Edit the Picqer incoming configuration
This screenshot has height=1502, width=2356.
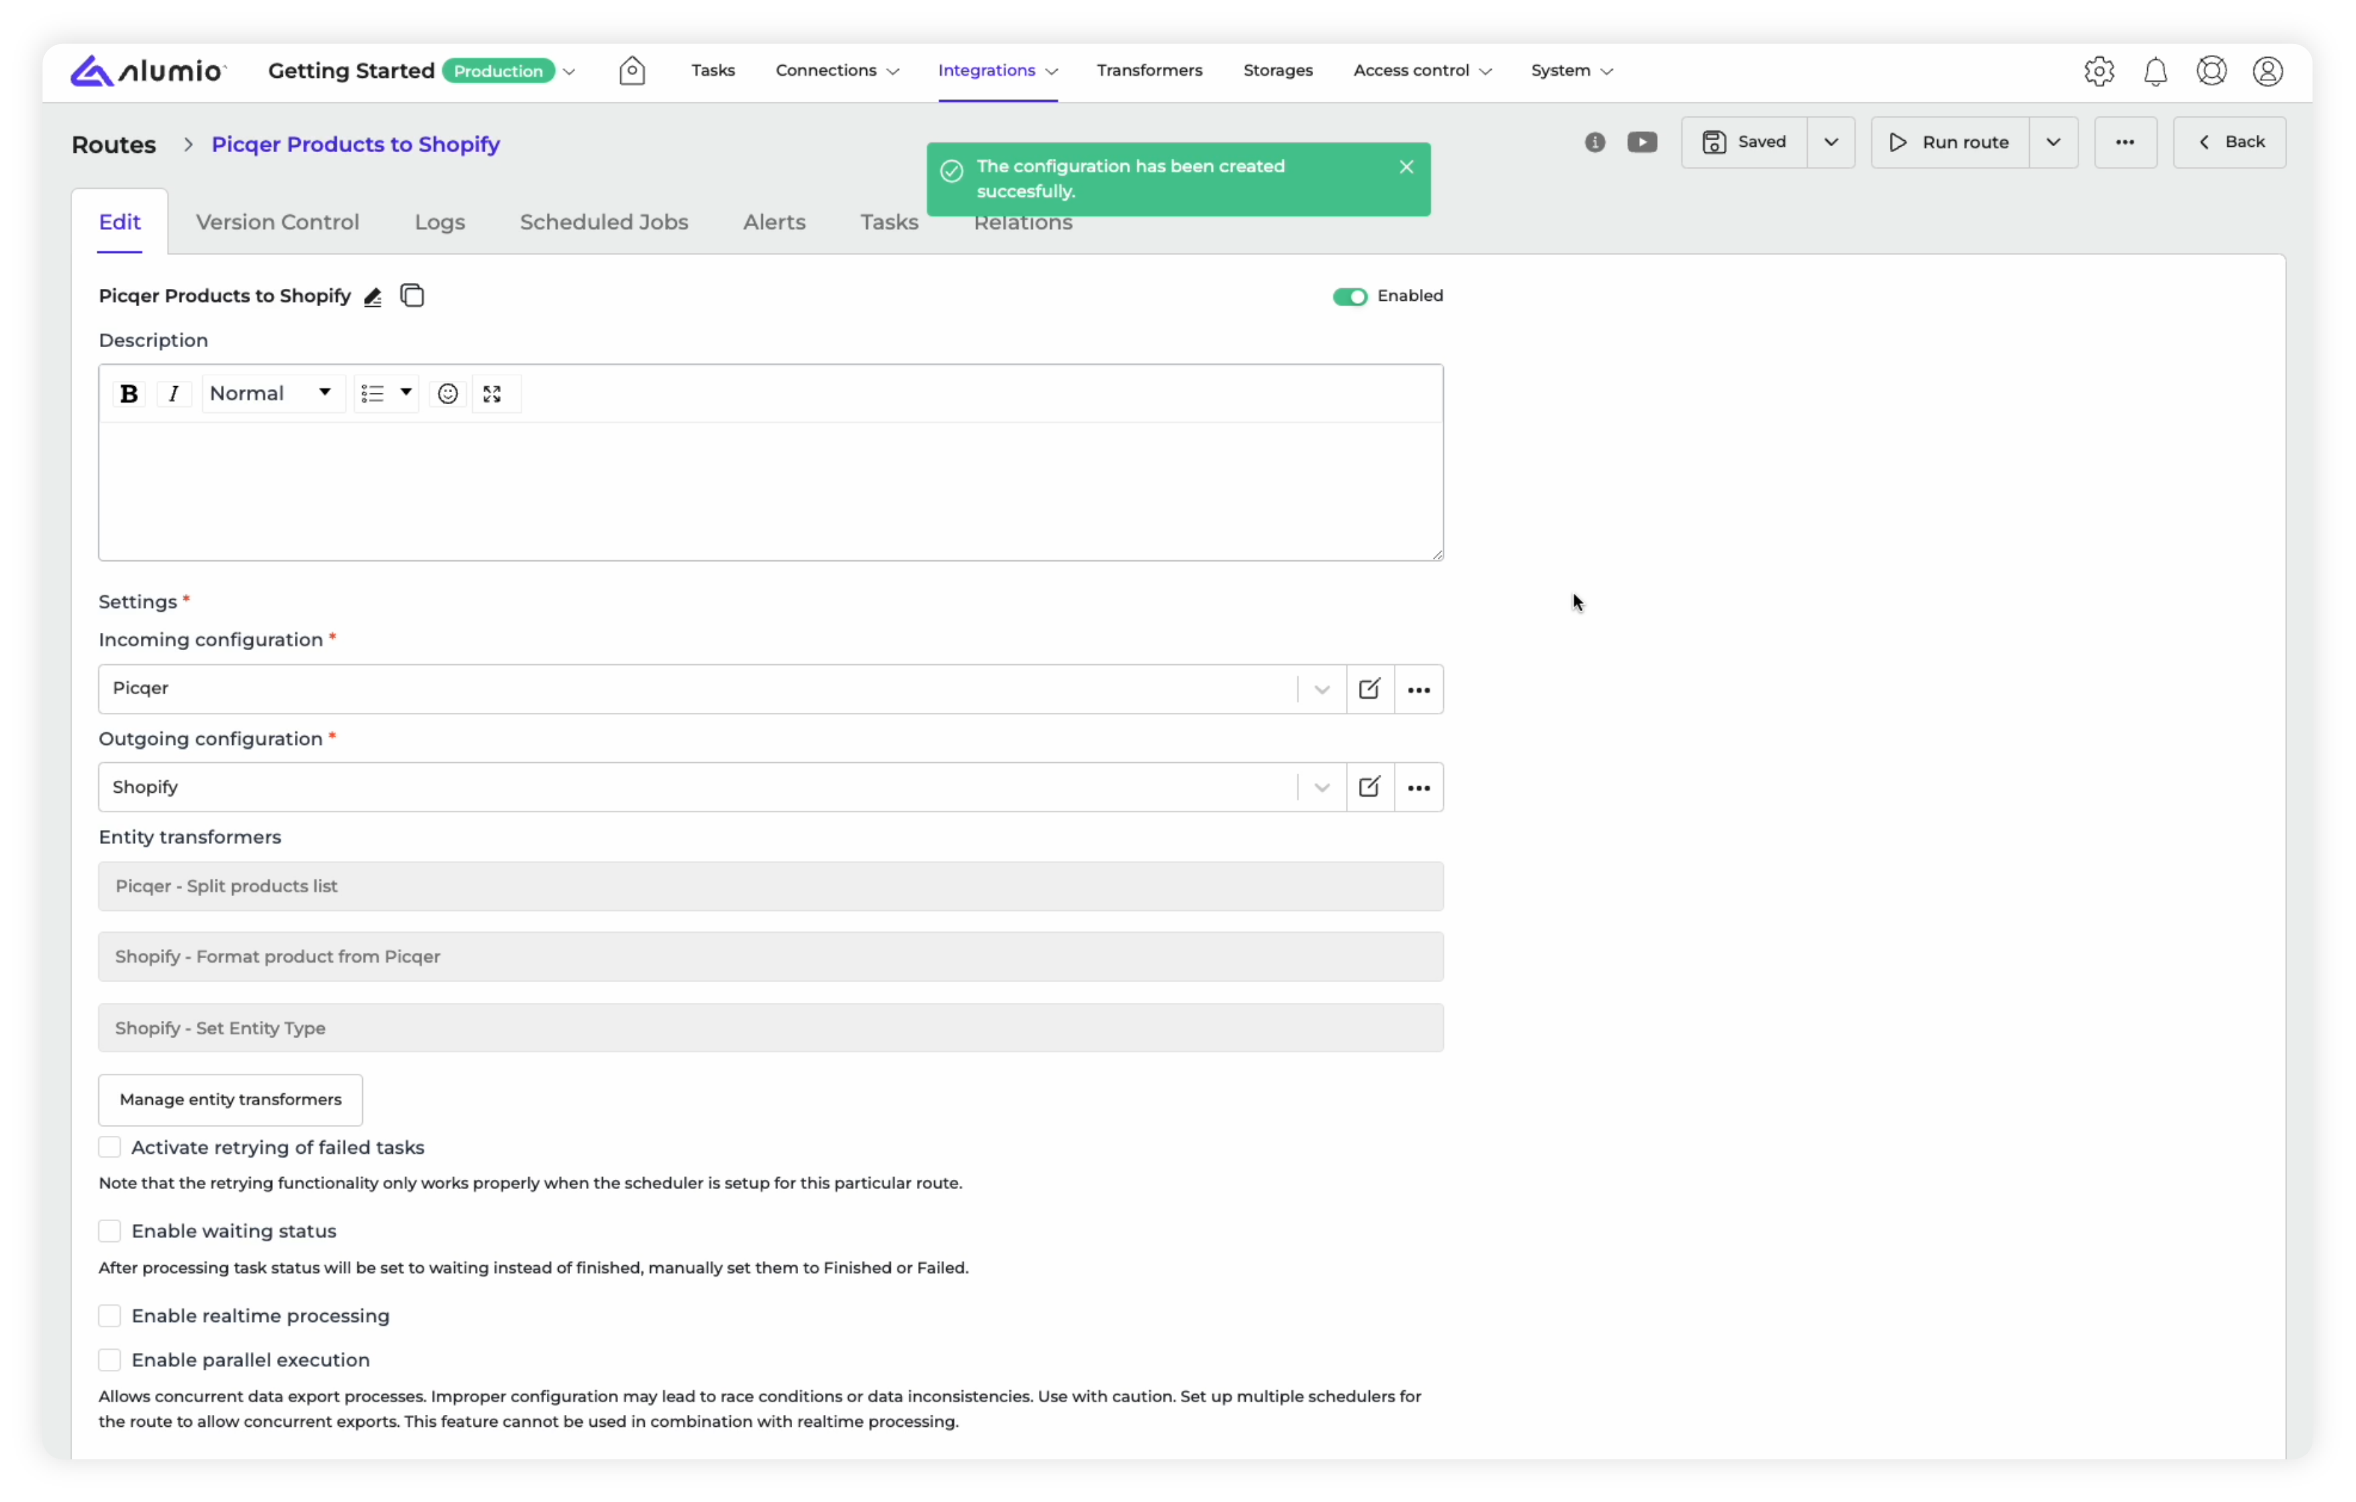click(x=1369, y=689)
